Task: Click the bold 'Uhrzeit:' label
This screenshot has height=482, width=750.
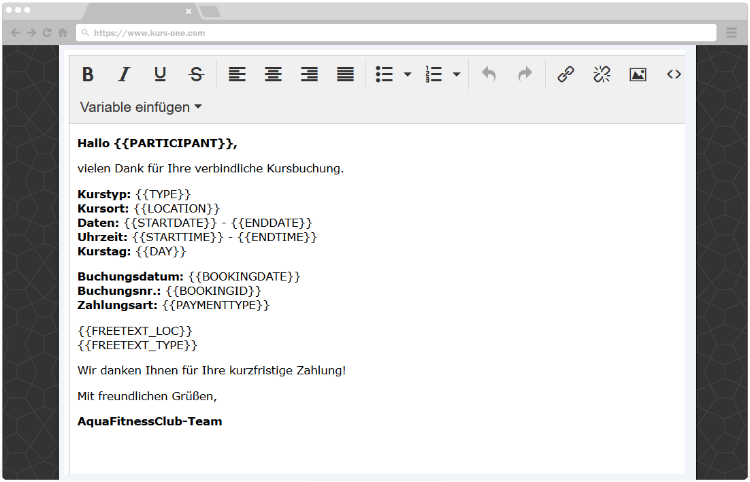Action: [x=102, y=237]
